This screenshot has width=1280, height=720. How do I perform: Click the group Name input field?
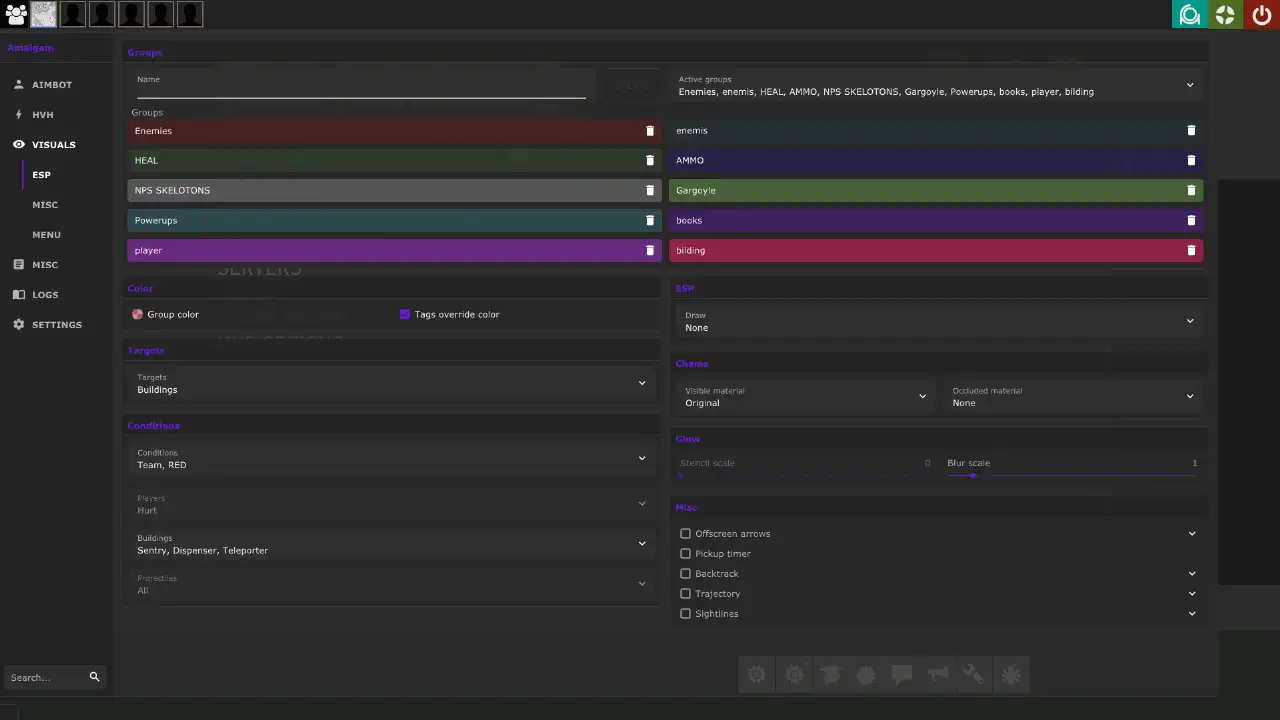tap(361, 85)
